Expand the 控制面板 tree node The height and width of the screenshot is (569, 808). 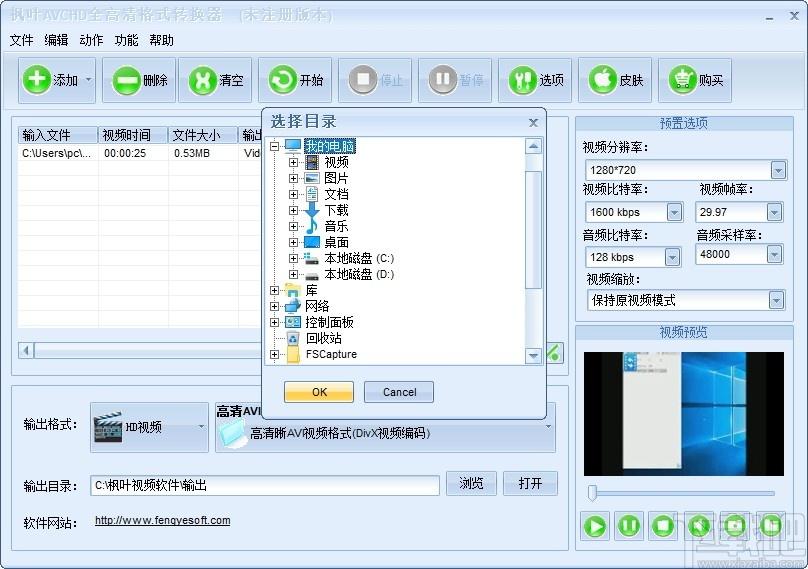click(274, 322)
